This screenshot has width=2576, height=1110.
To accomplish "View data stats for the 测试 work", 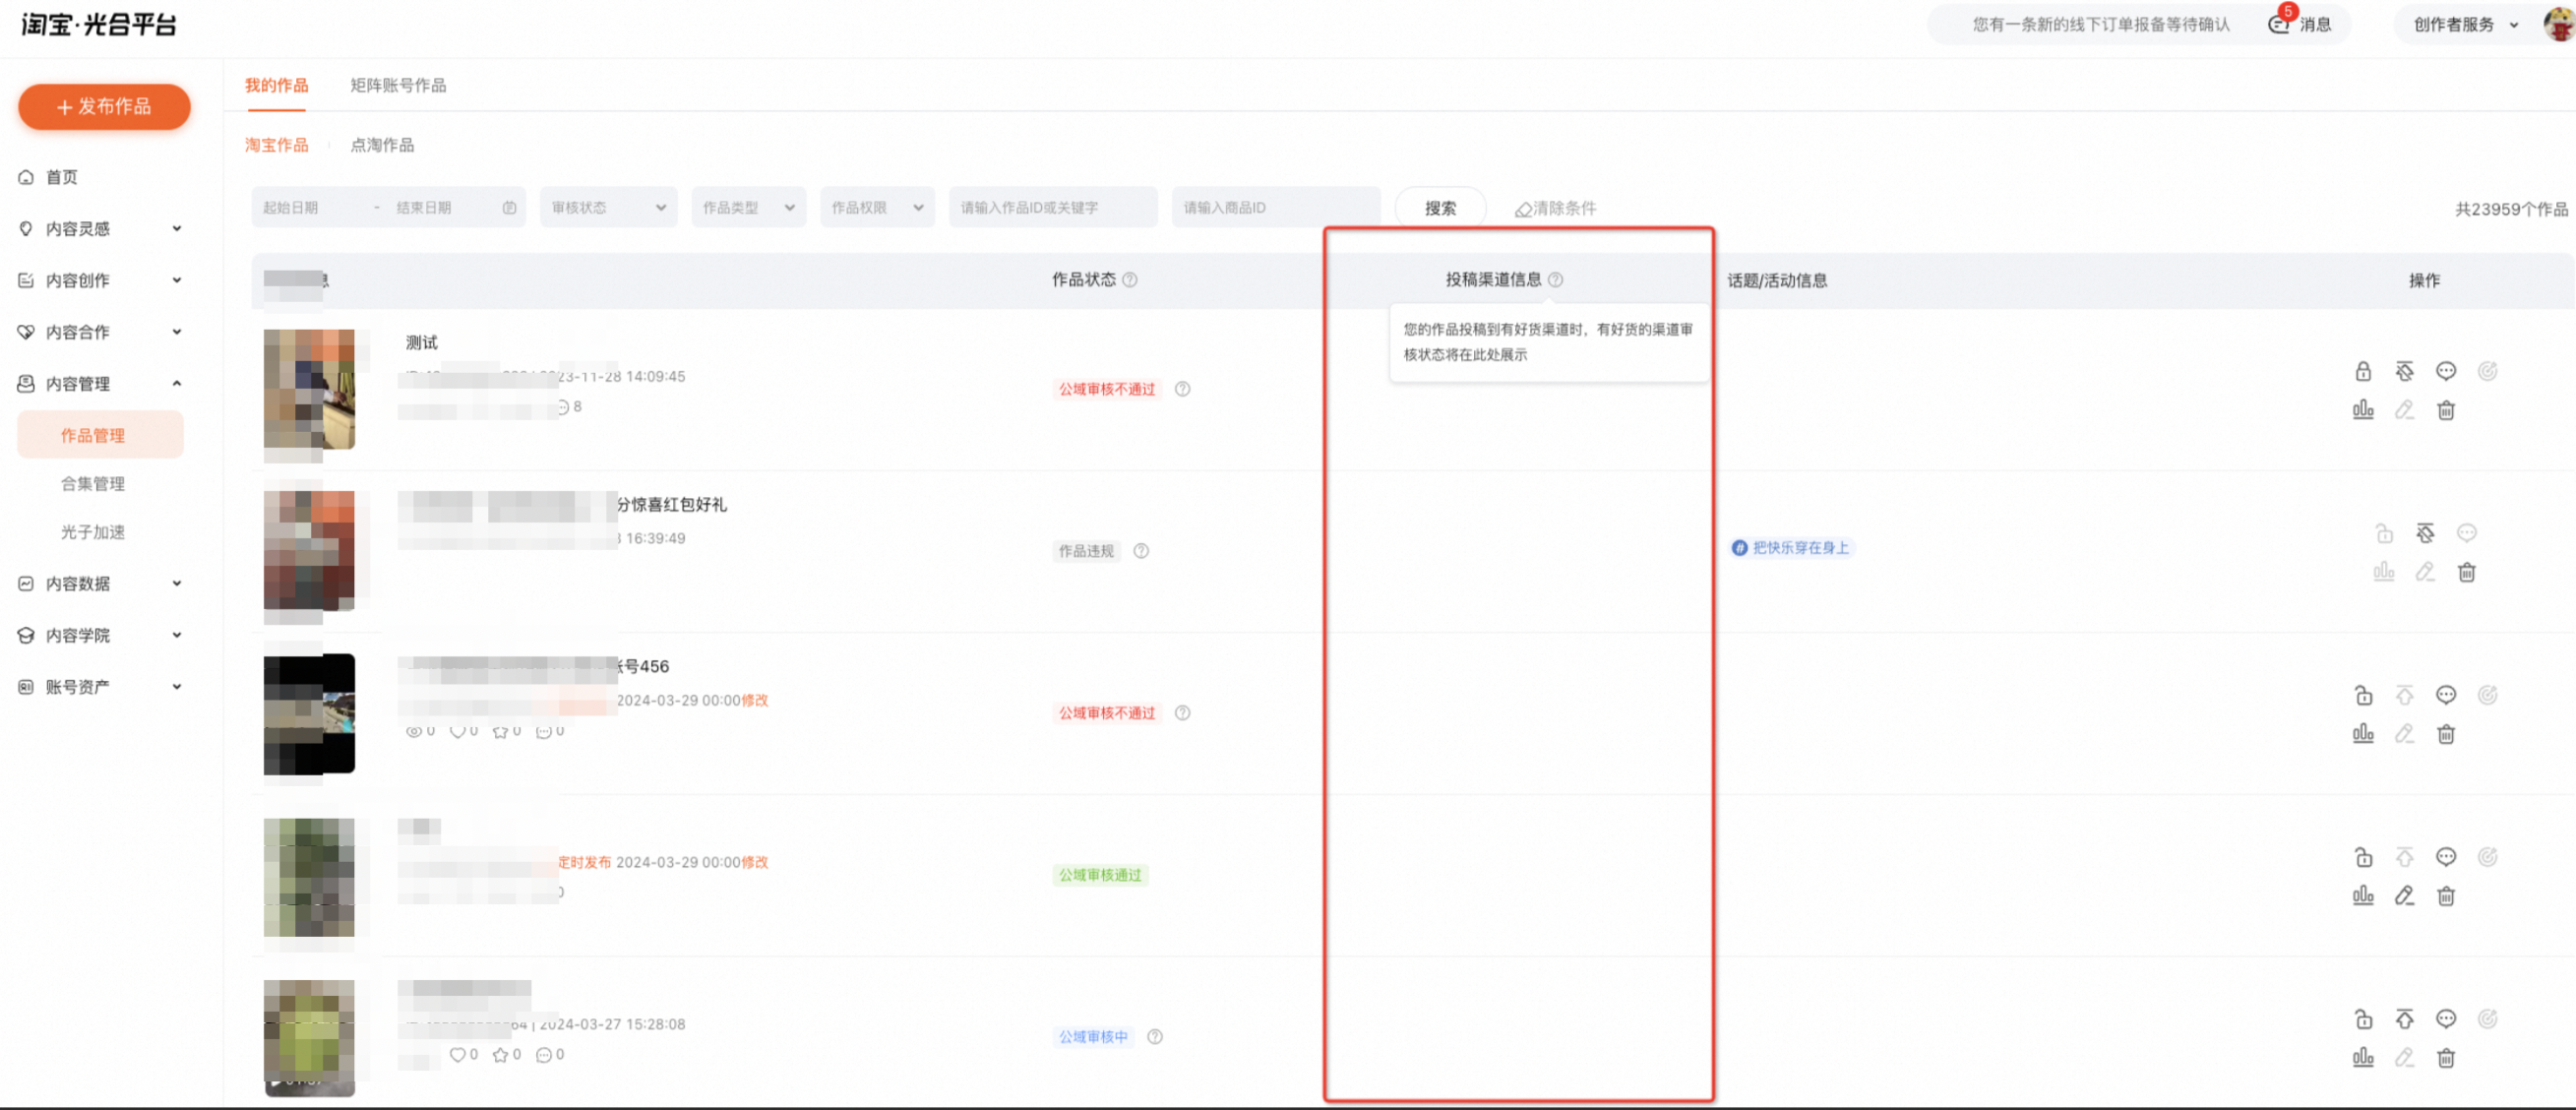I will point(2363,410).
